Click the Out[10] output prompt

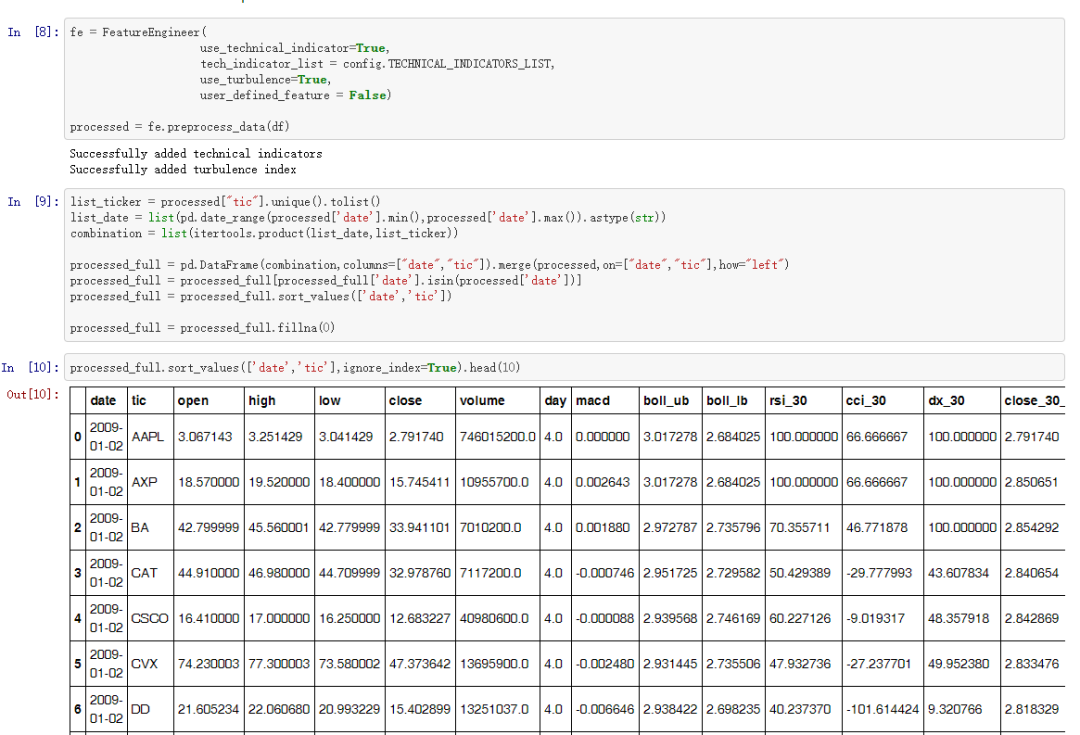pyautogui.click(x=31, y=395)
